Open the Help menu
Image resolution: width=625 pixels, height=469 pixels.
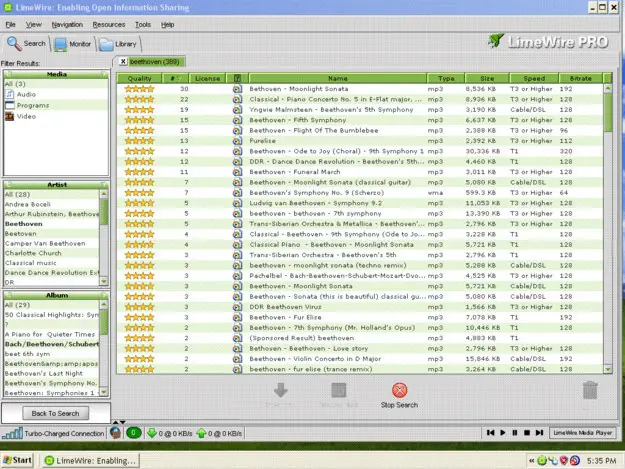pyautogui.click(x=167, y=25)
